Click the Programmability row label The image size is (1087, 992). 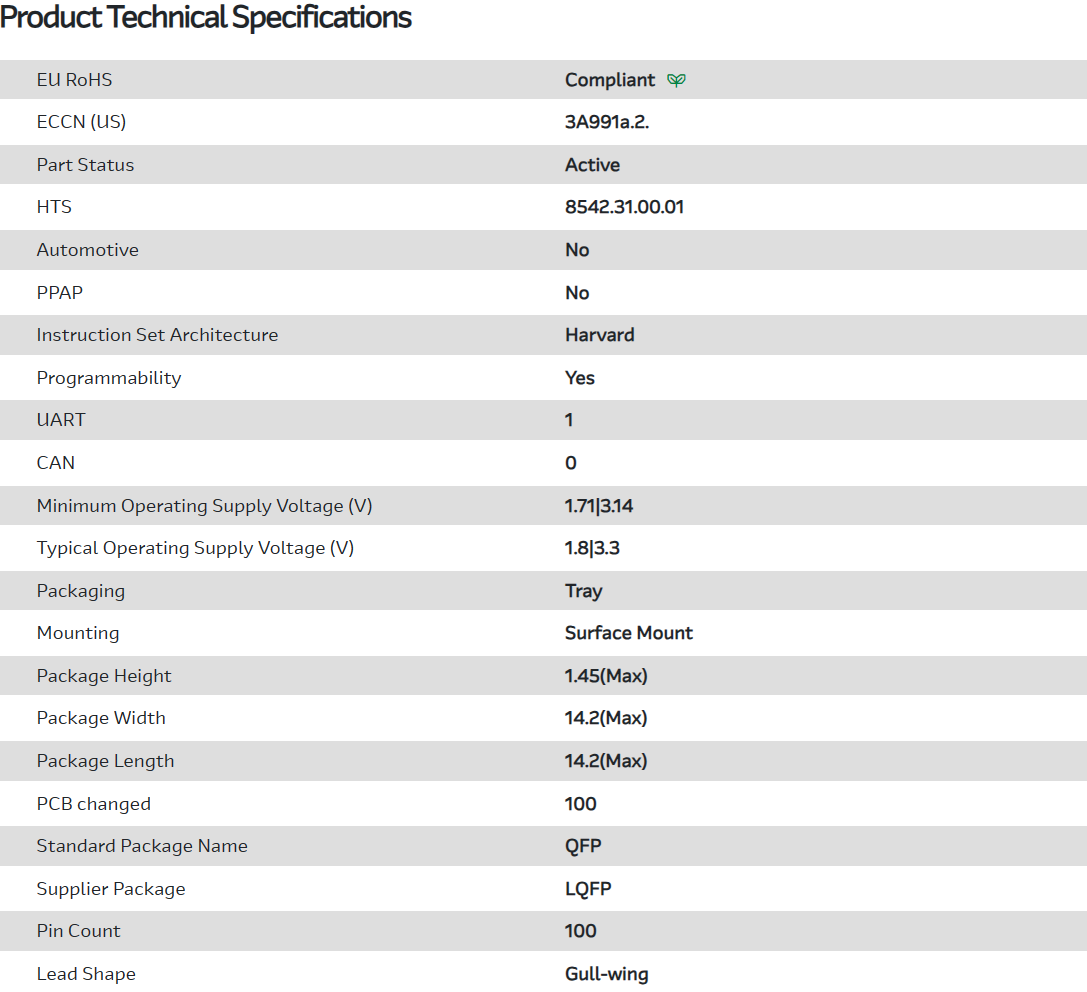click(x=109, y=378)
